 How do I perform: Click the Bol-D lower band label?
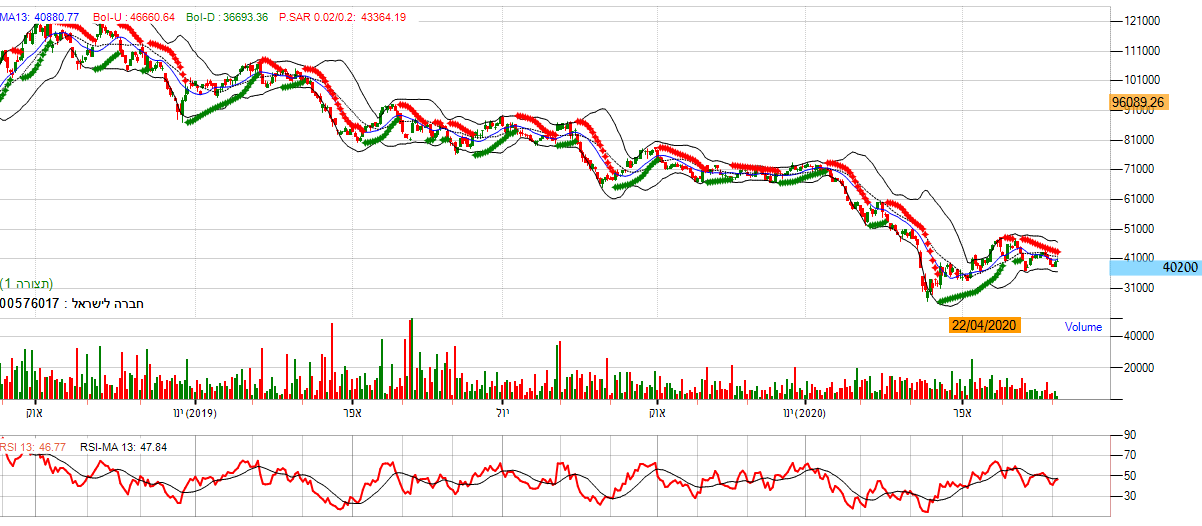tap(227, 18)
